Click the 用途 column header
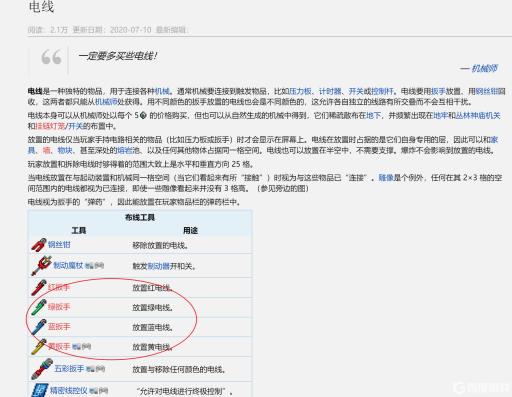The width and height of the screenshot is (512, 397). (190, 230)
